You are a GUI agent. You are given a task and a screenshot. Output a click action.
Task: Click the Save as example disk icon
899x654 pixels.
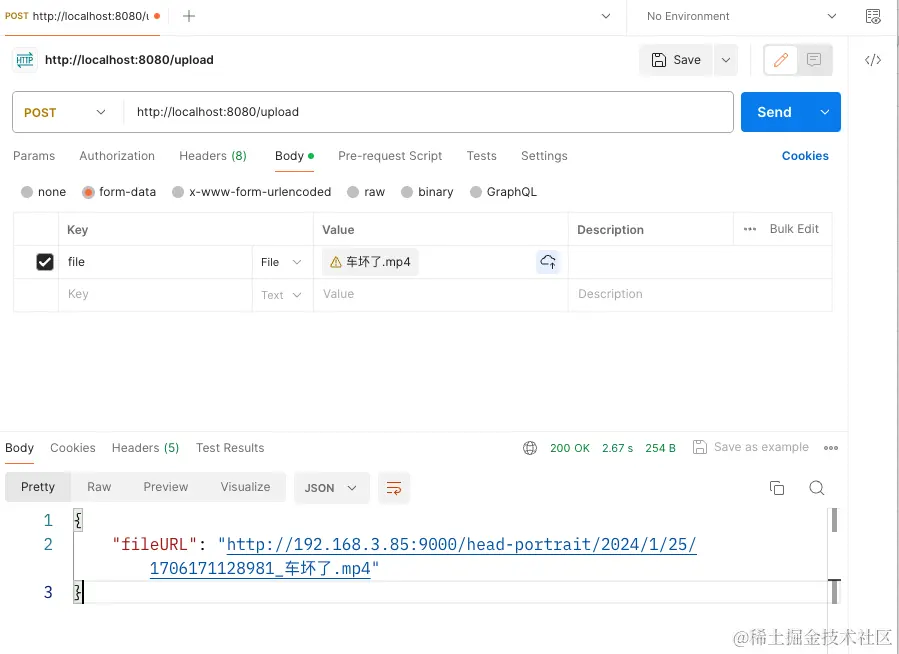click(x=699, y=447)
